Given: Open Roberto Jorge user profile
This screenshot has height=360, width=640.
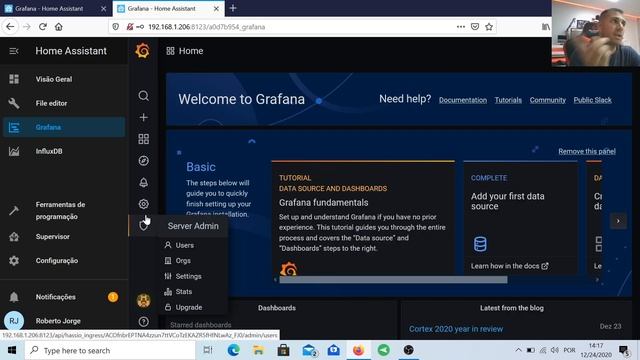Looking at the screenshot, I should point(64,321).
